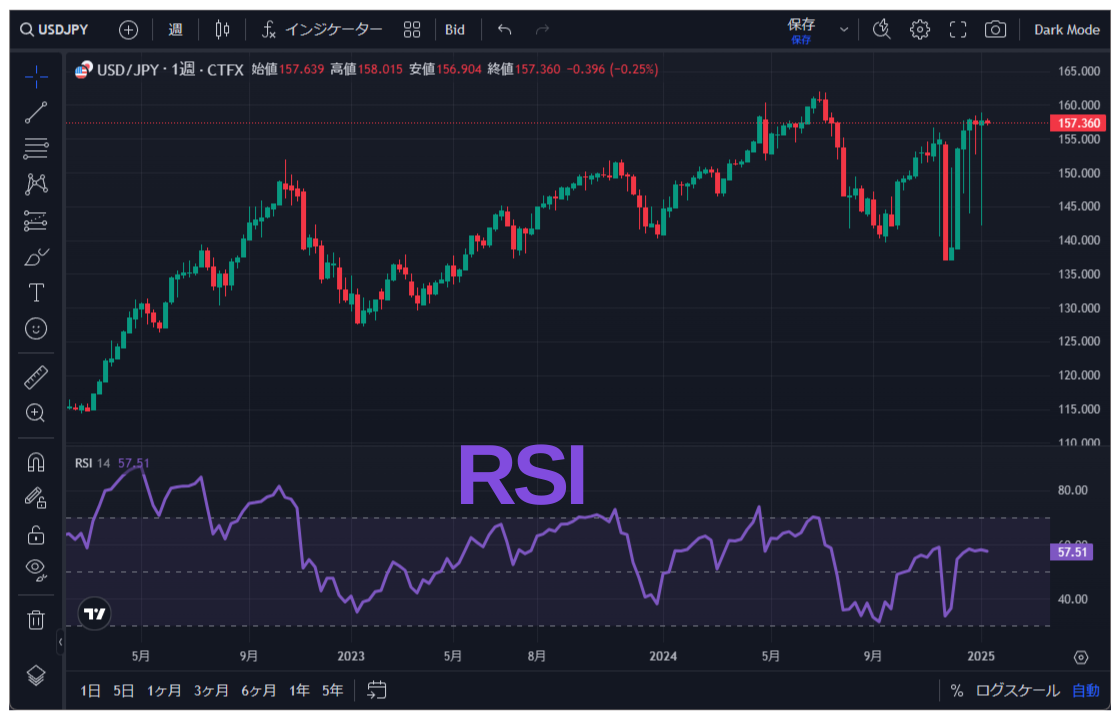This screenshot has height=720, width=1120.
Task: Activate the zoom in tool
Action: (36, 413)
